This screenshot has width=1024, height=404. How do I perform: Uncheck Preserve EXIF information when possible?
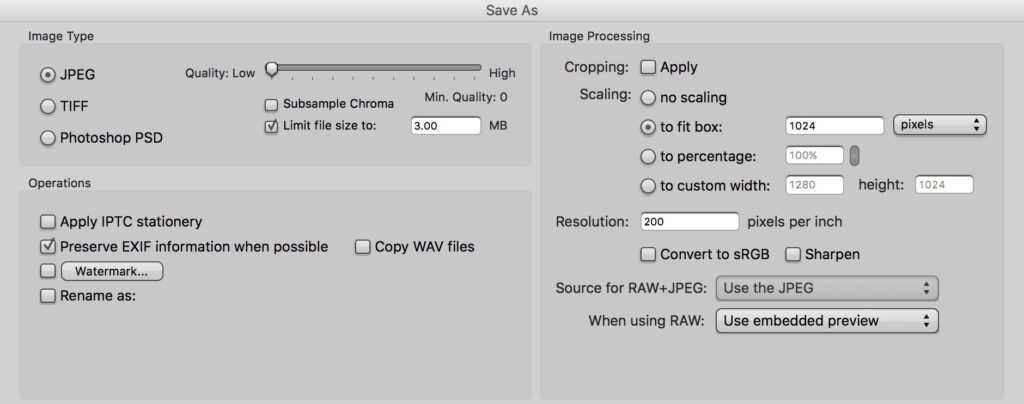(47, 246)
